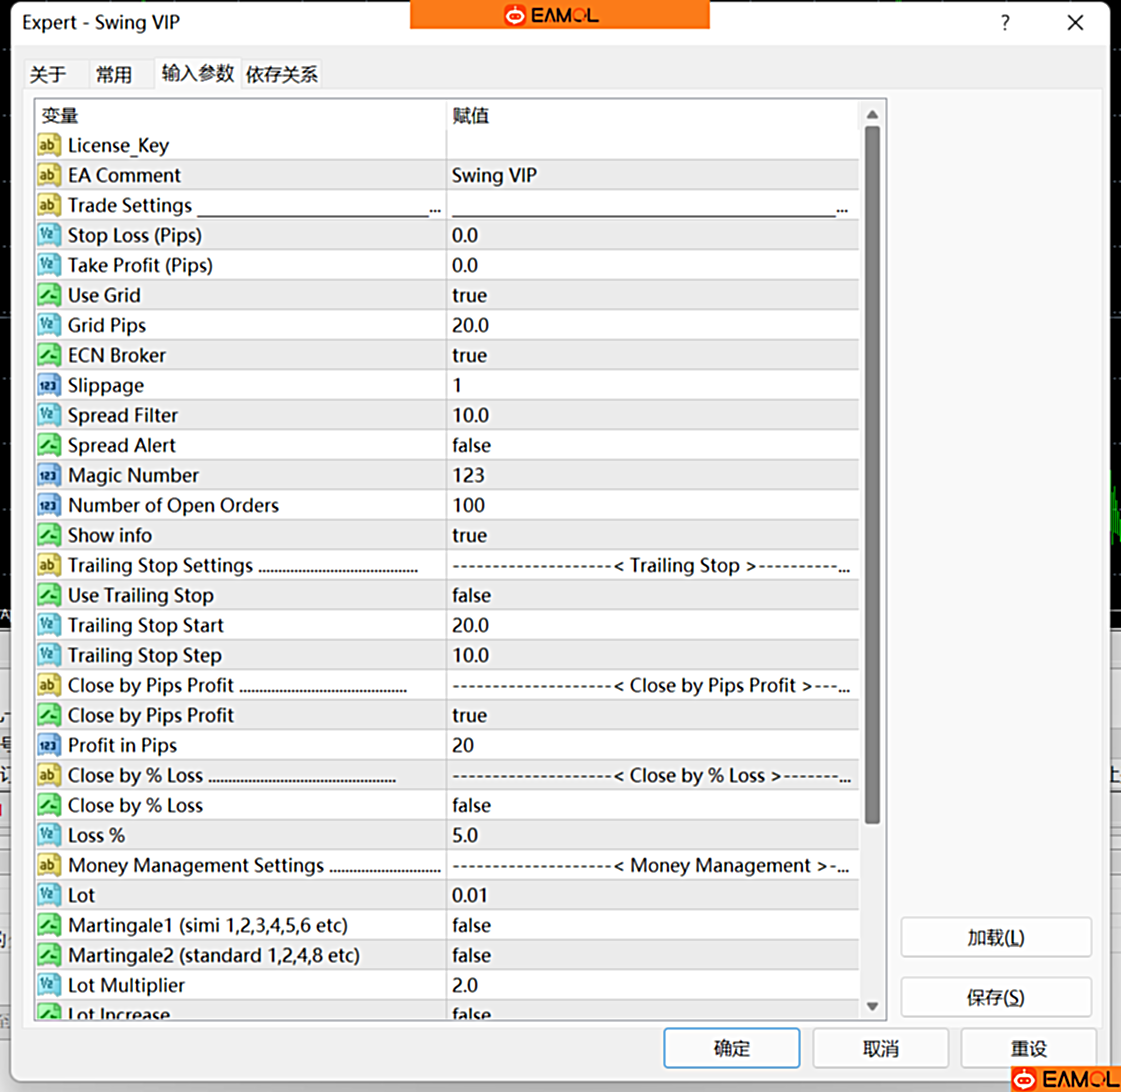
Task: Click the Magic Number integer icon
Action: (49, 476)
